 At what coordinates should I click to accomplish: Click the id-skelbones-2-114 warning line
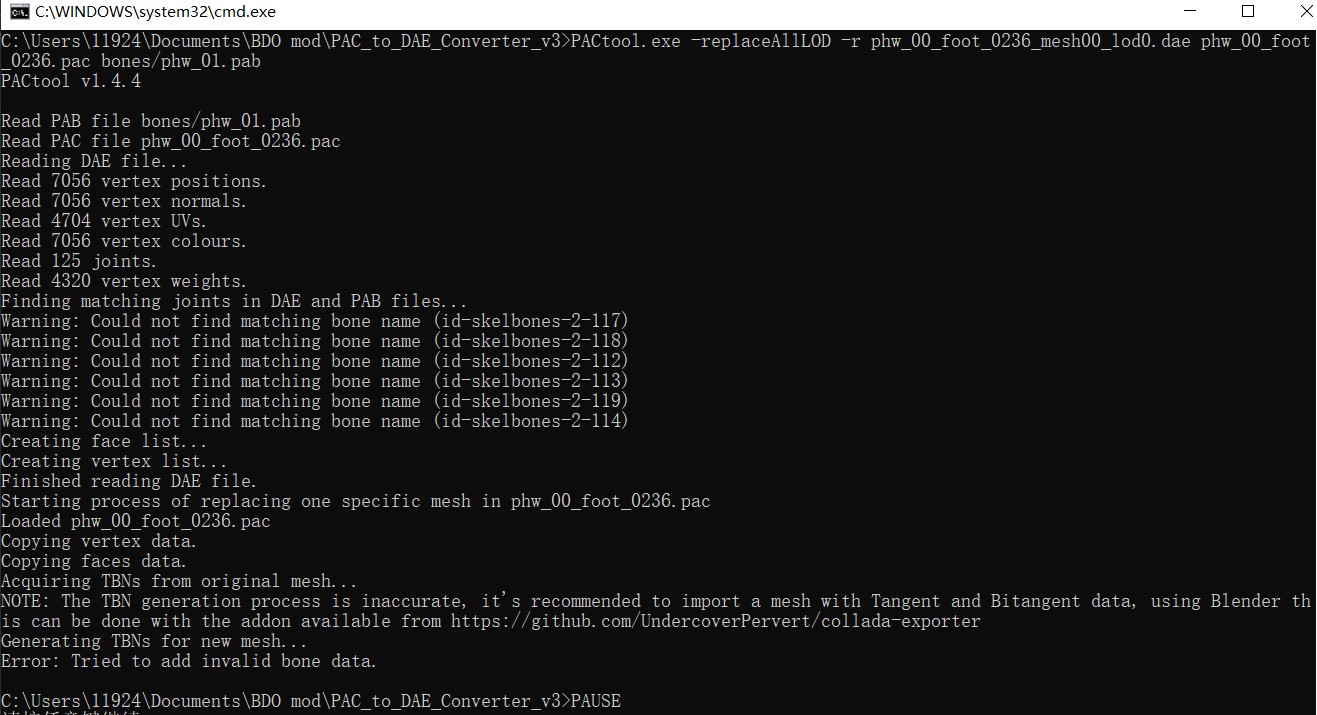pyautogui.click(x=314, y=421)
